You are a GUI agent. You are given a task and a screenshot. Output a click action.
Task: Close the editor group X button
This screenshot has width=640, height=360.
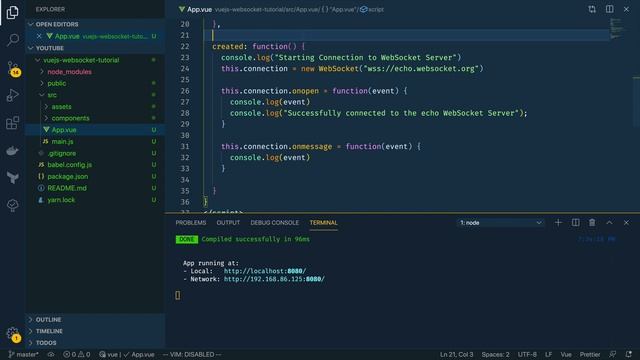(x=626, y=9)
